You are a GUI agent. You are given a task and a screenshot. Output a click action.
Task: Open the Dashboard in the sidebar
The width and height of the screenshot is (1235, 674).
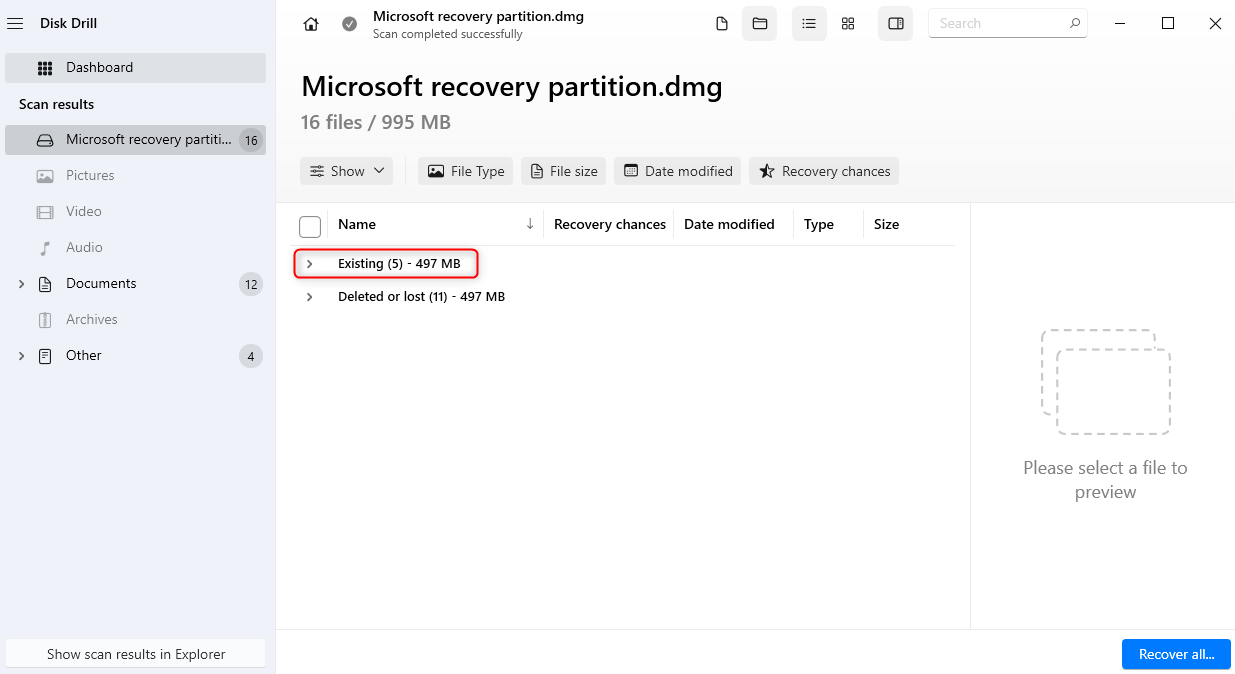click(135, 68)
